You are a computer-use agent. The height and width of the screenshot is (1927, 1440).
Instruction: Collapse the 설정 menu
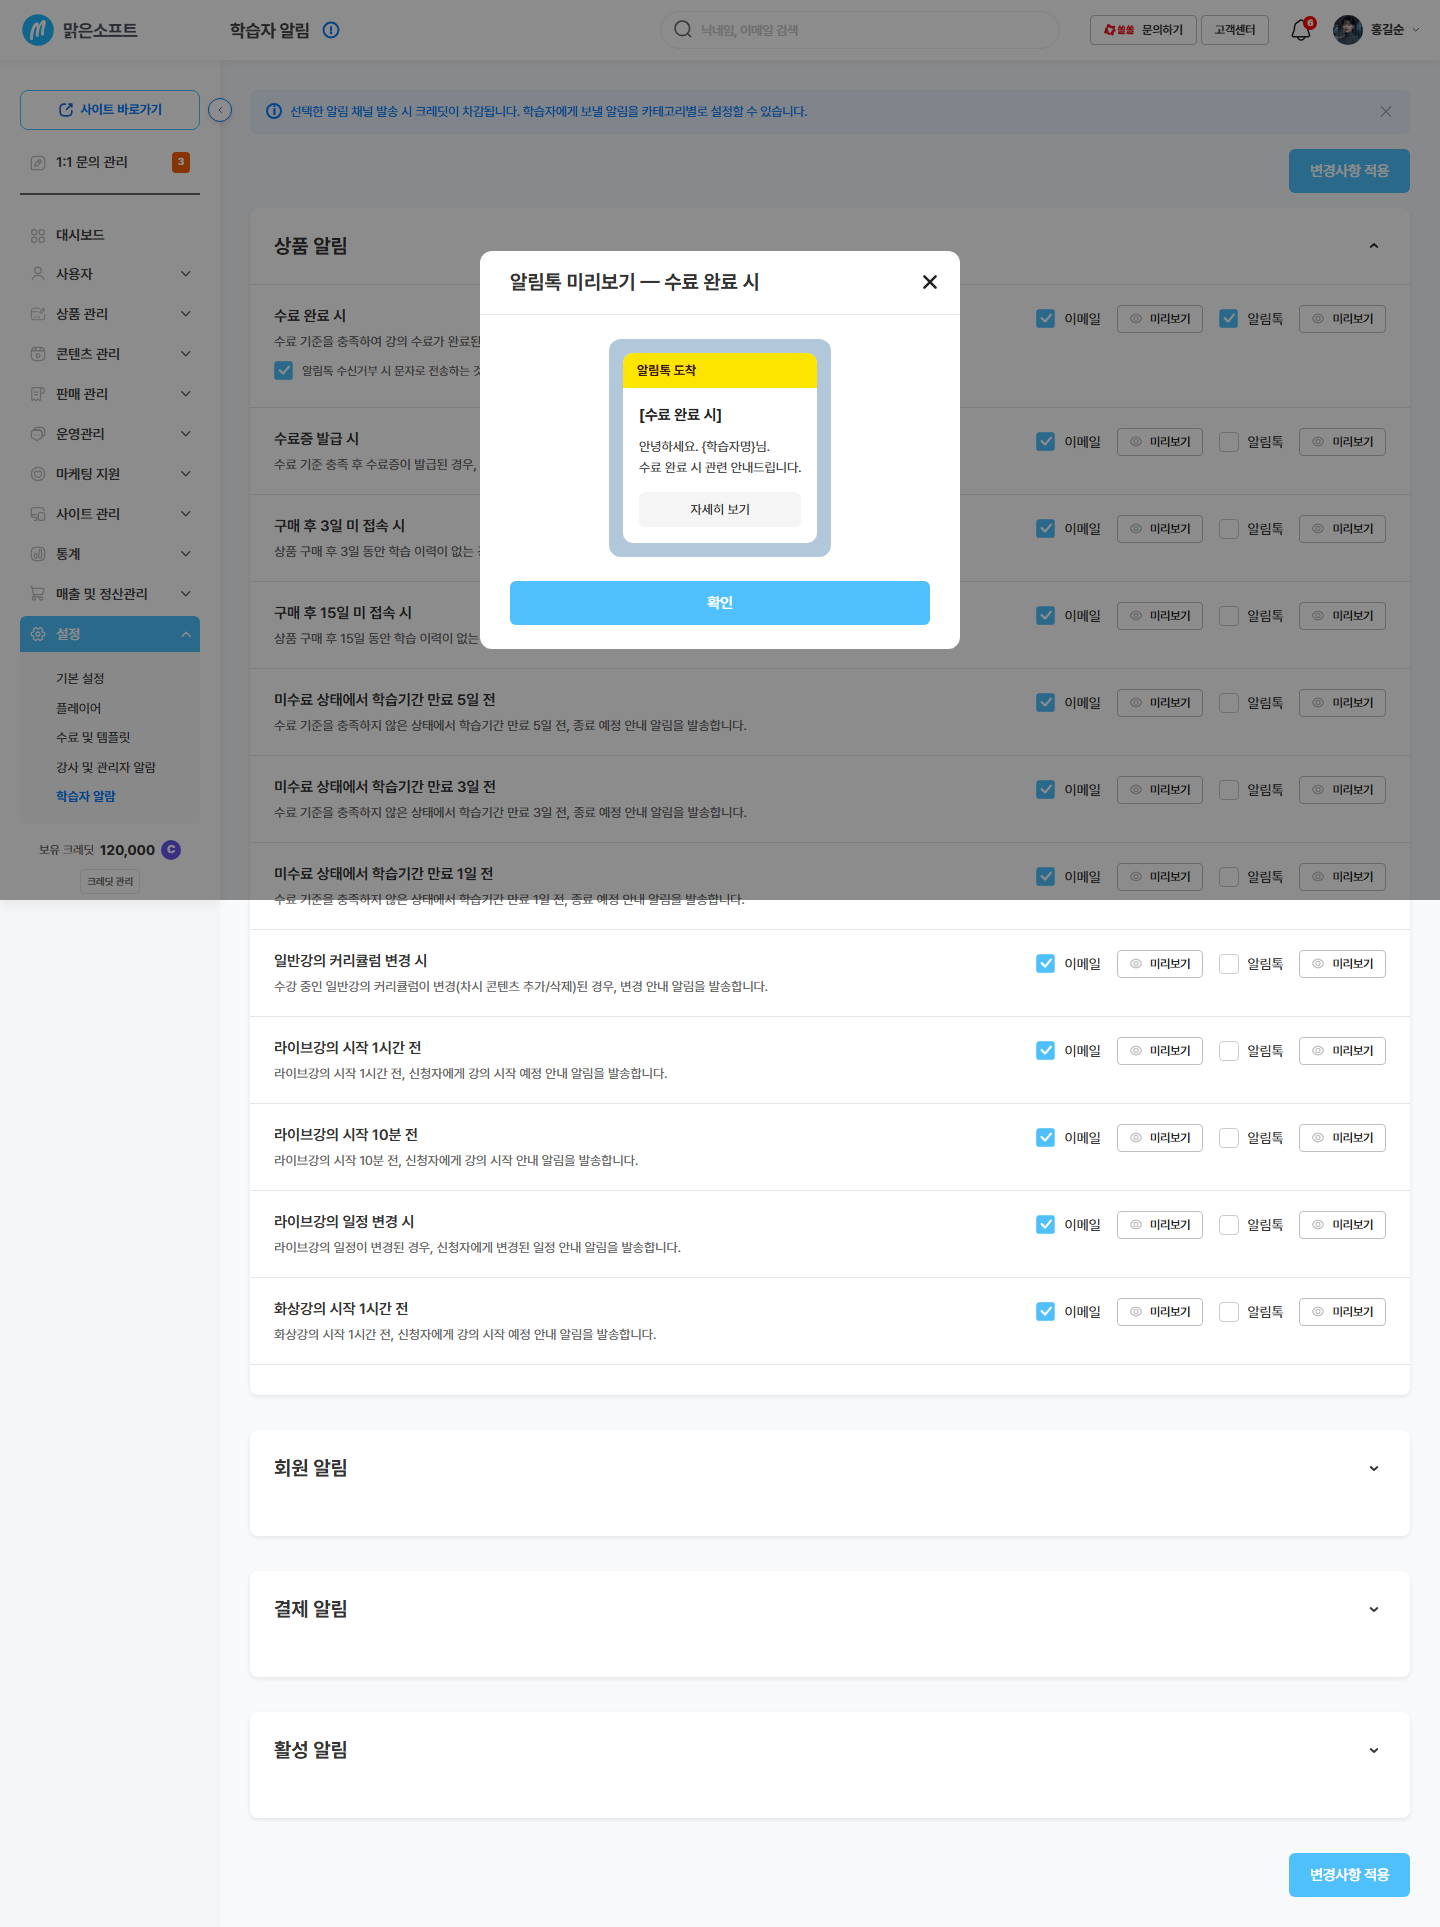110,634
